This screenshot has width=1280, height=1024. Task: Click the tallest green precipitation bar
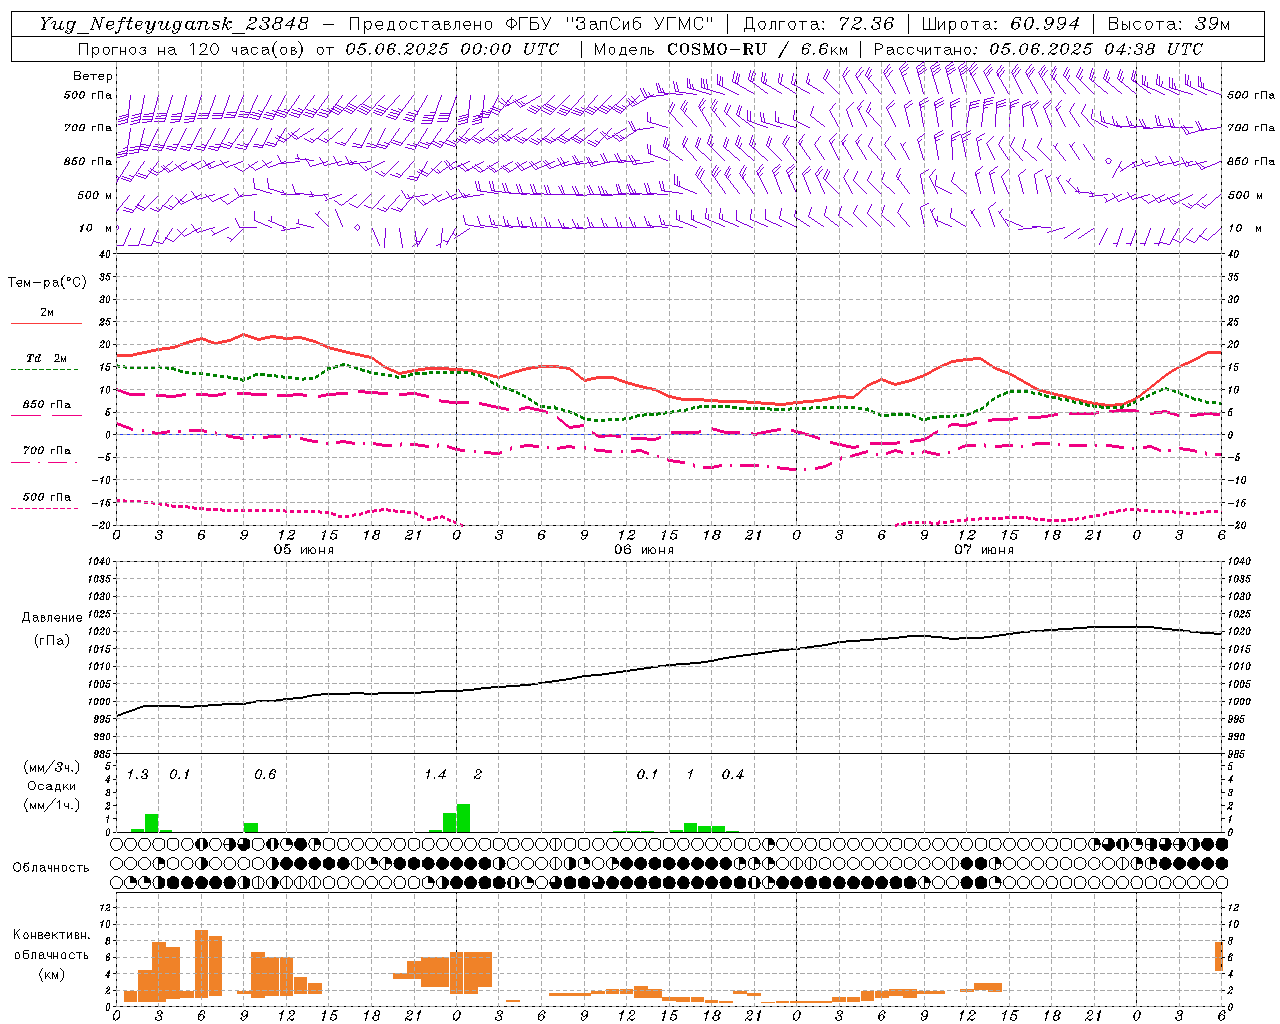pos(463,818)
